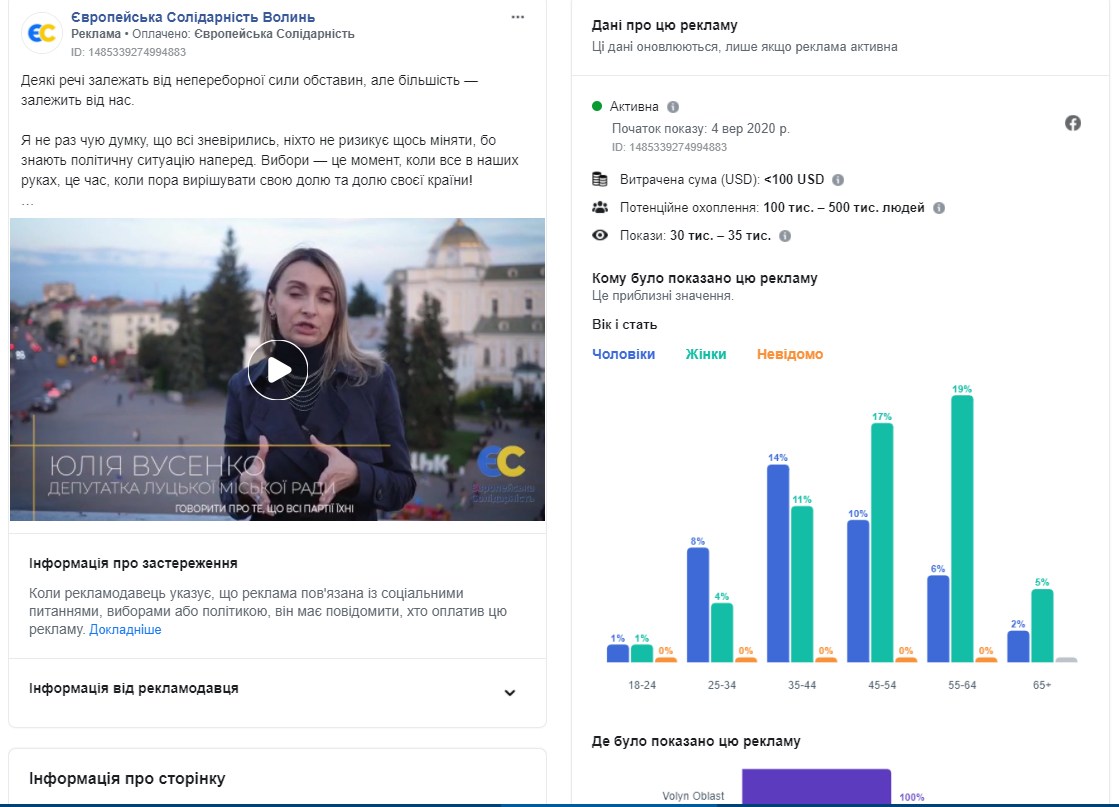Open the three-dot ad options menu
The height and width of the screenshot is (807, 1119).
click(517, 18)
